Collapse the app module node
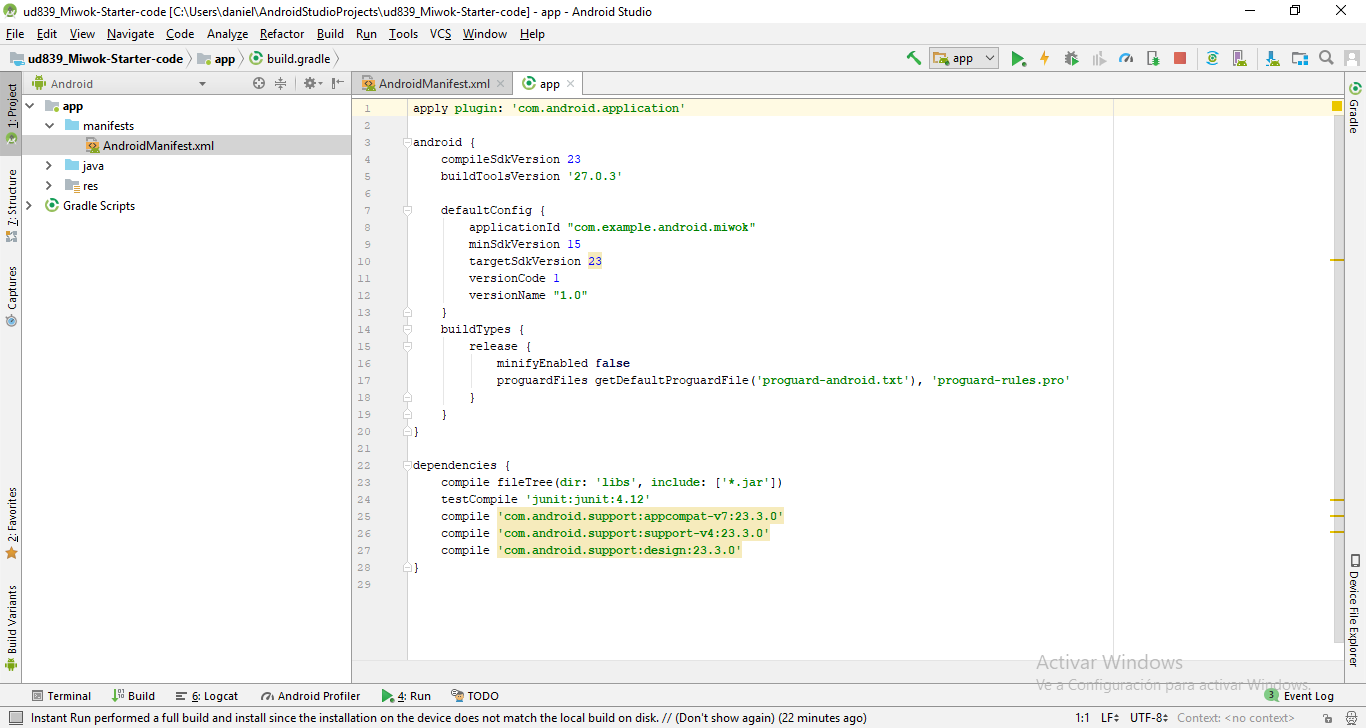 pos(30,106)
